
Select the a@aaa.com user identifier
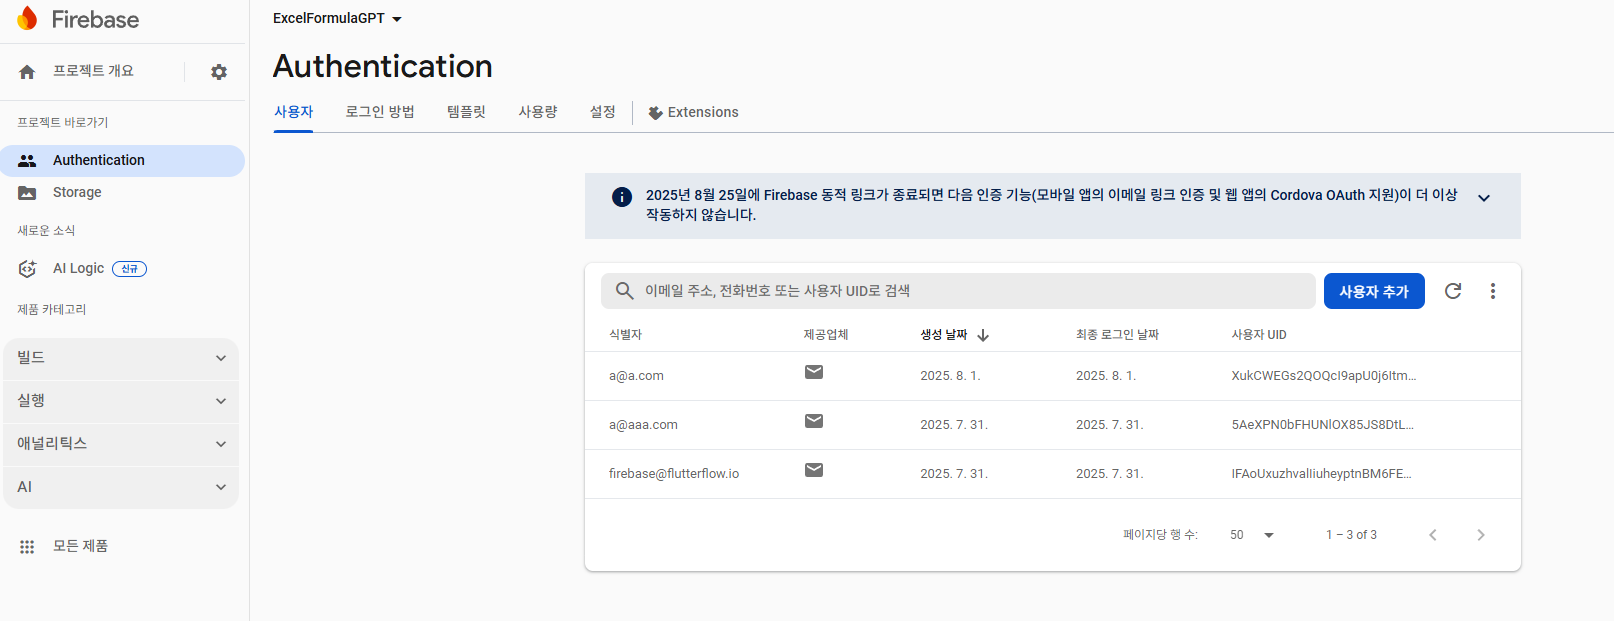643,425
